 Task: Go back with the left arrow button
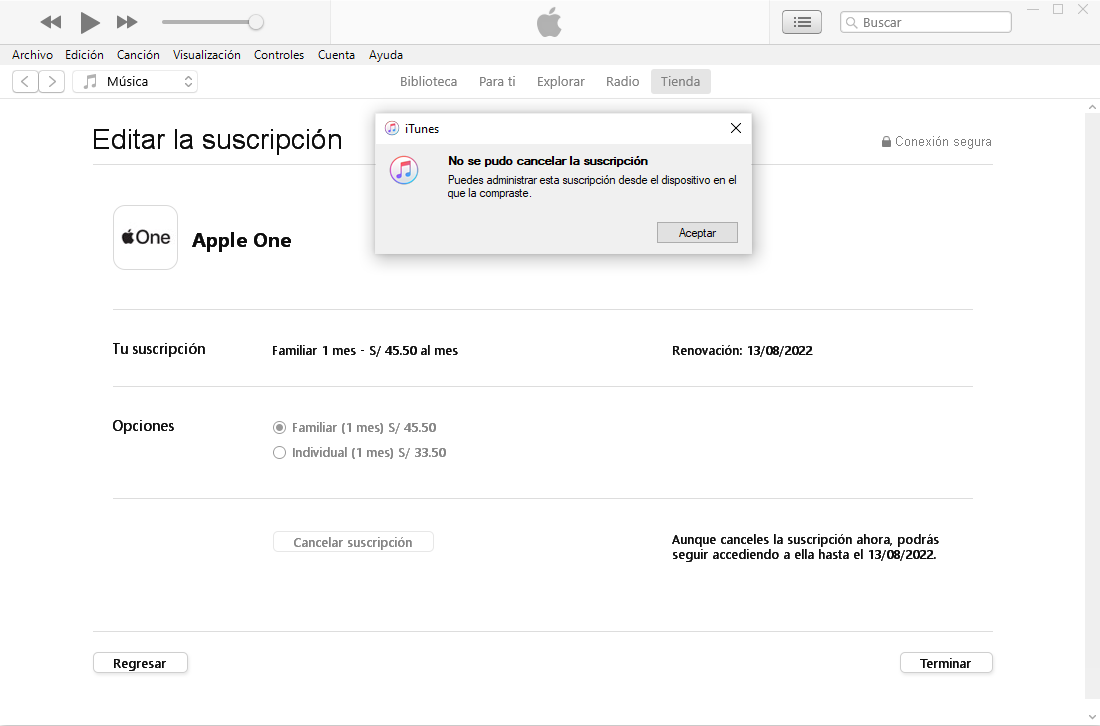[x=25, y=81]
